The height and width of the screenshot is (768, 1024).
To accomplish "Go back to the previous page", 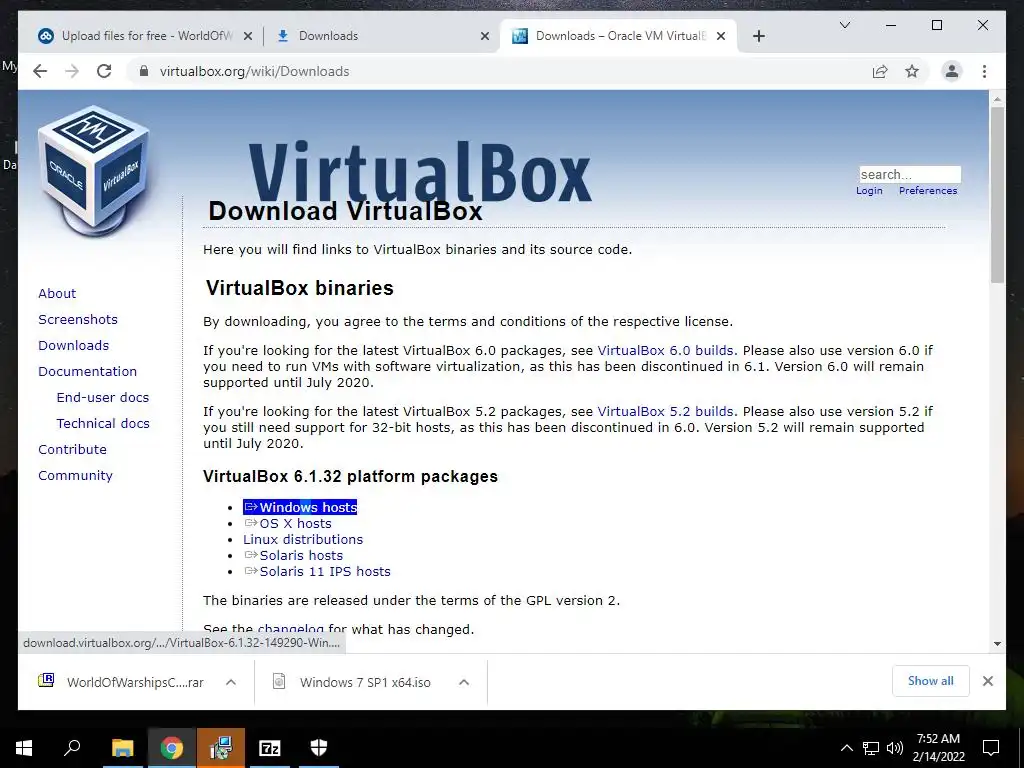I will coord(40,71).
